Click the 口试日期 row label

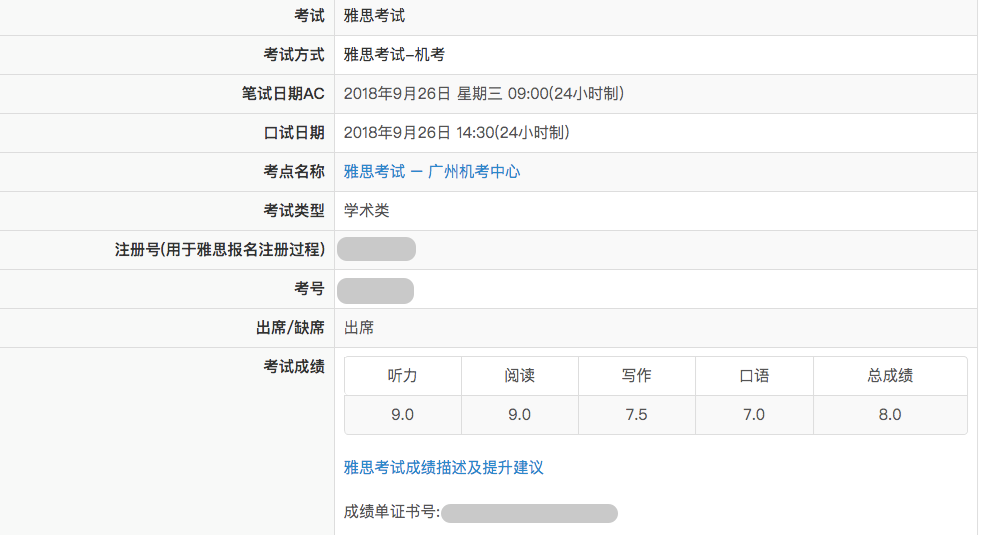click(x=293, y=133)
